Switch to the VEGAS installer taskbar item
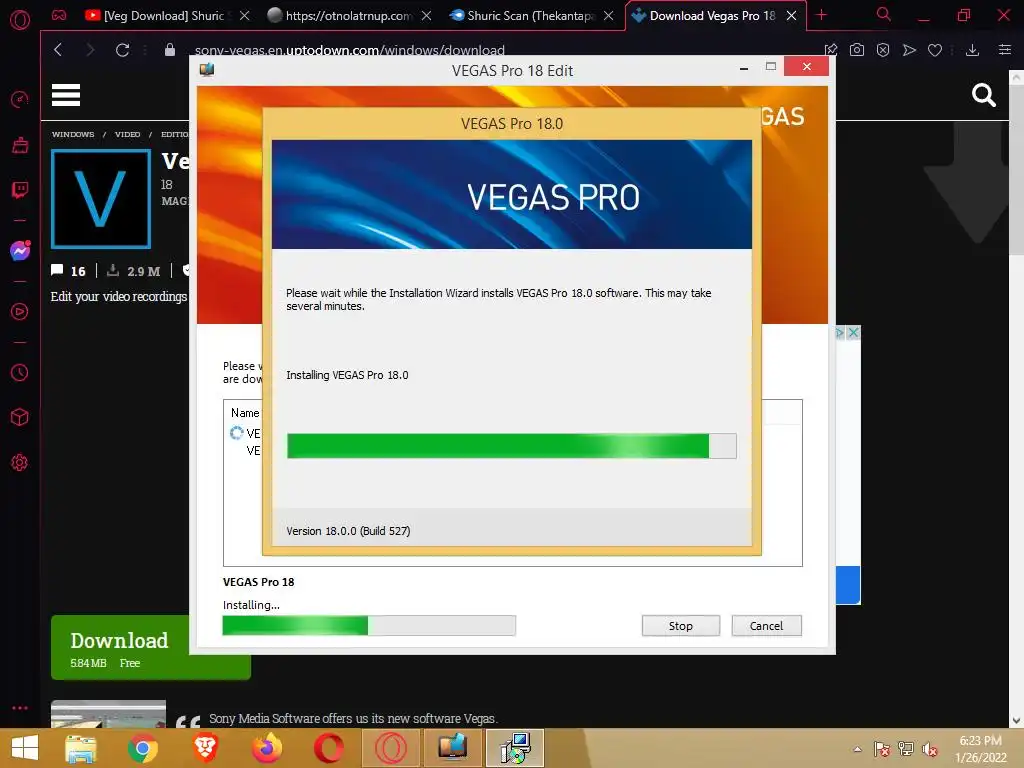Image resolution: width=1024 pixels, height=768 pixels. [453, 748]
